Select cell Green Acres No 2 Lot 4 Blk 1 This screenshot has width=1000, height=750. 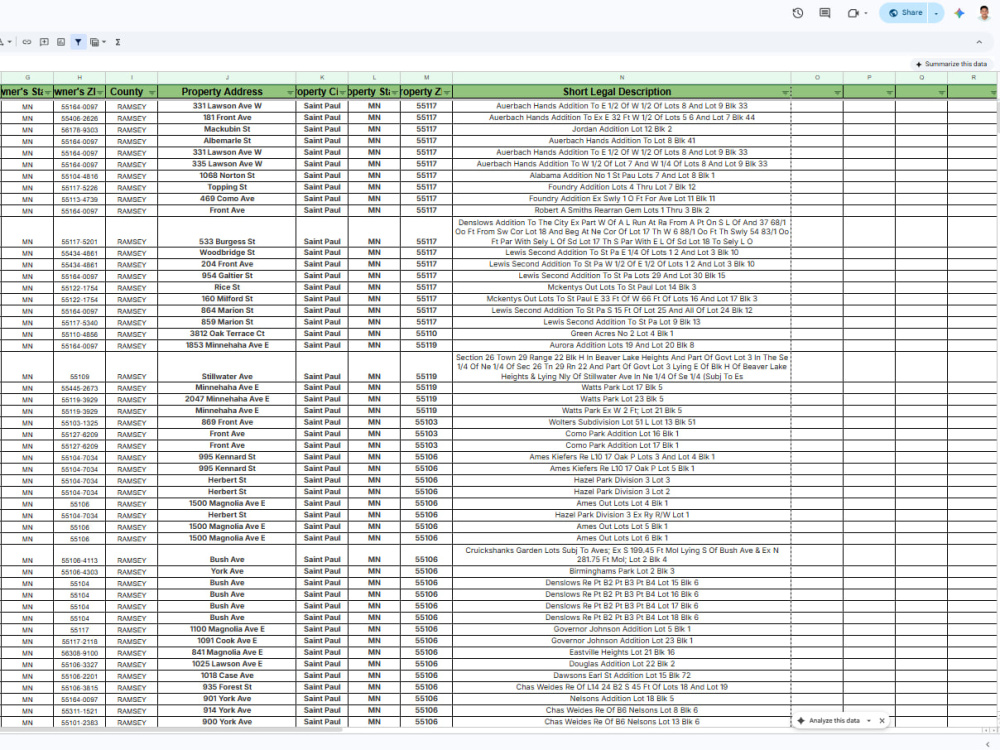[622, 334]
